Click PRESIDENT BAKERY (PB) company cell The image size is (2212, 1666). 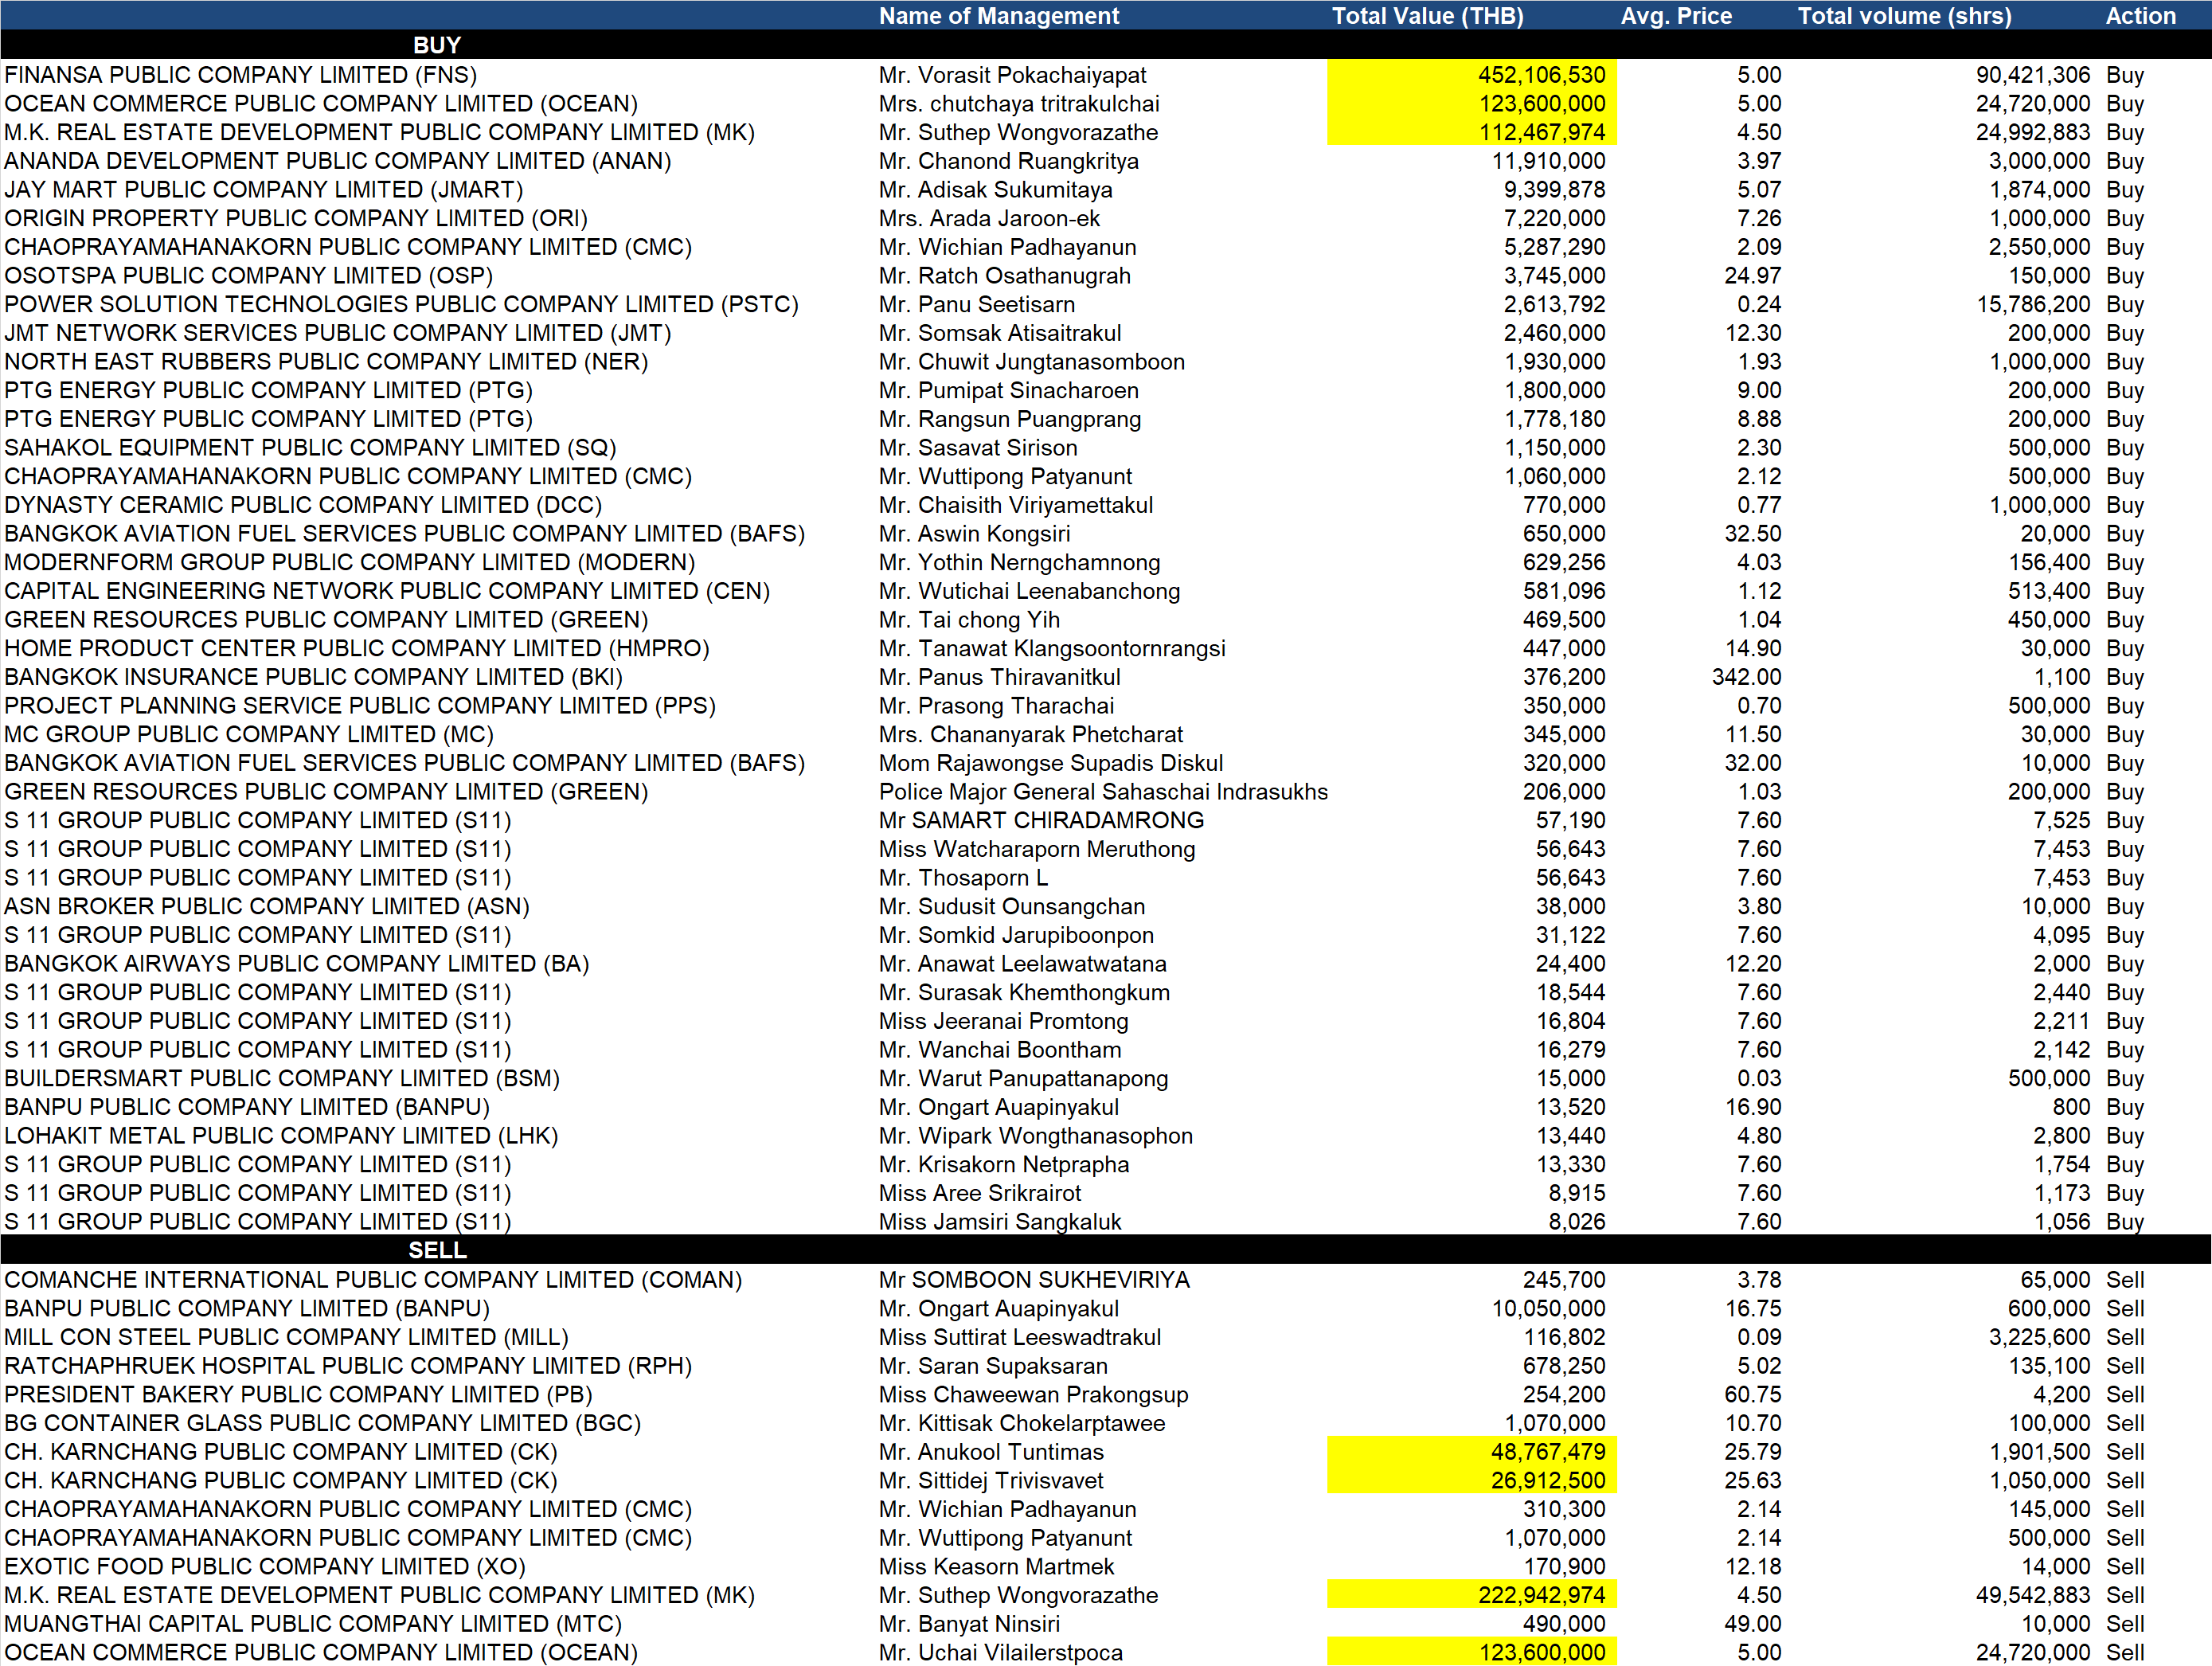pyautogui.click(x=298, y=1394)
